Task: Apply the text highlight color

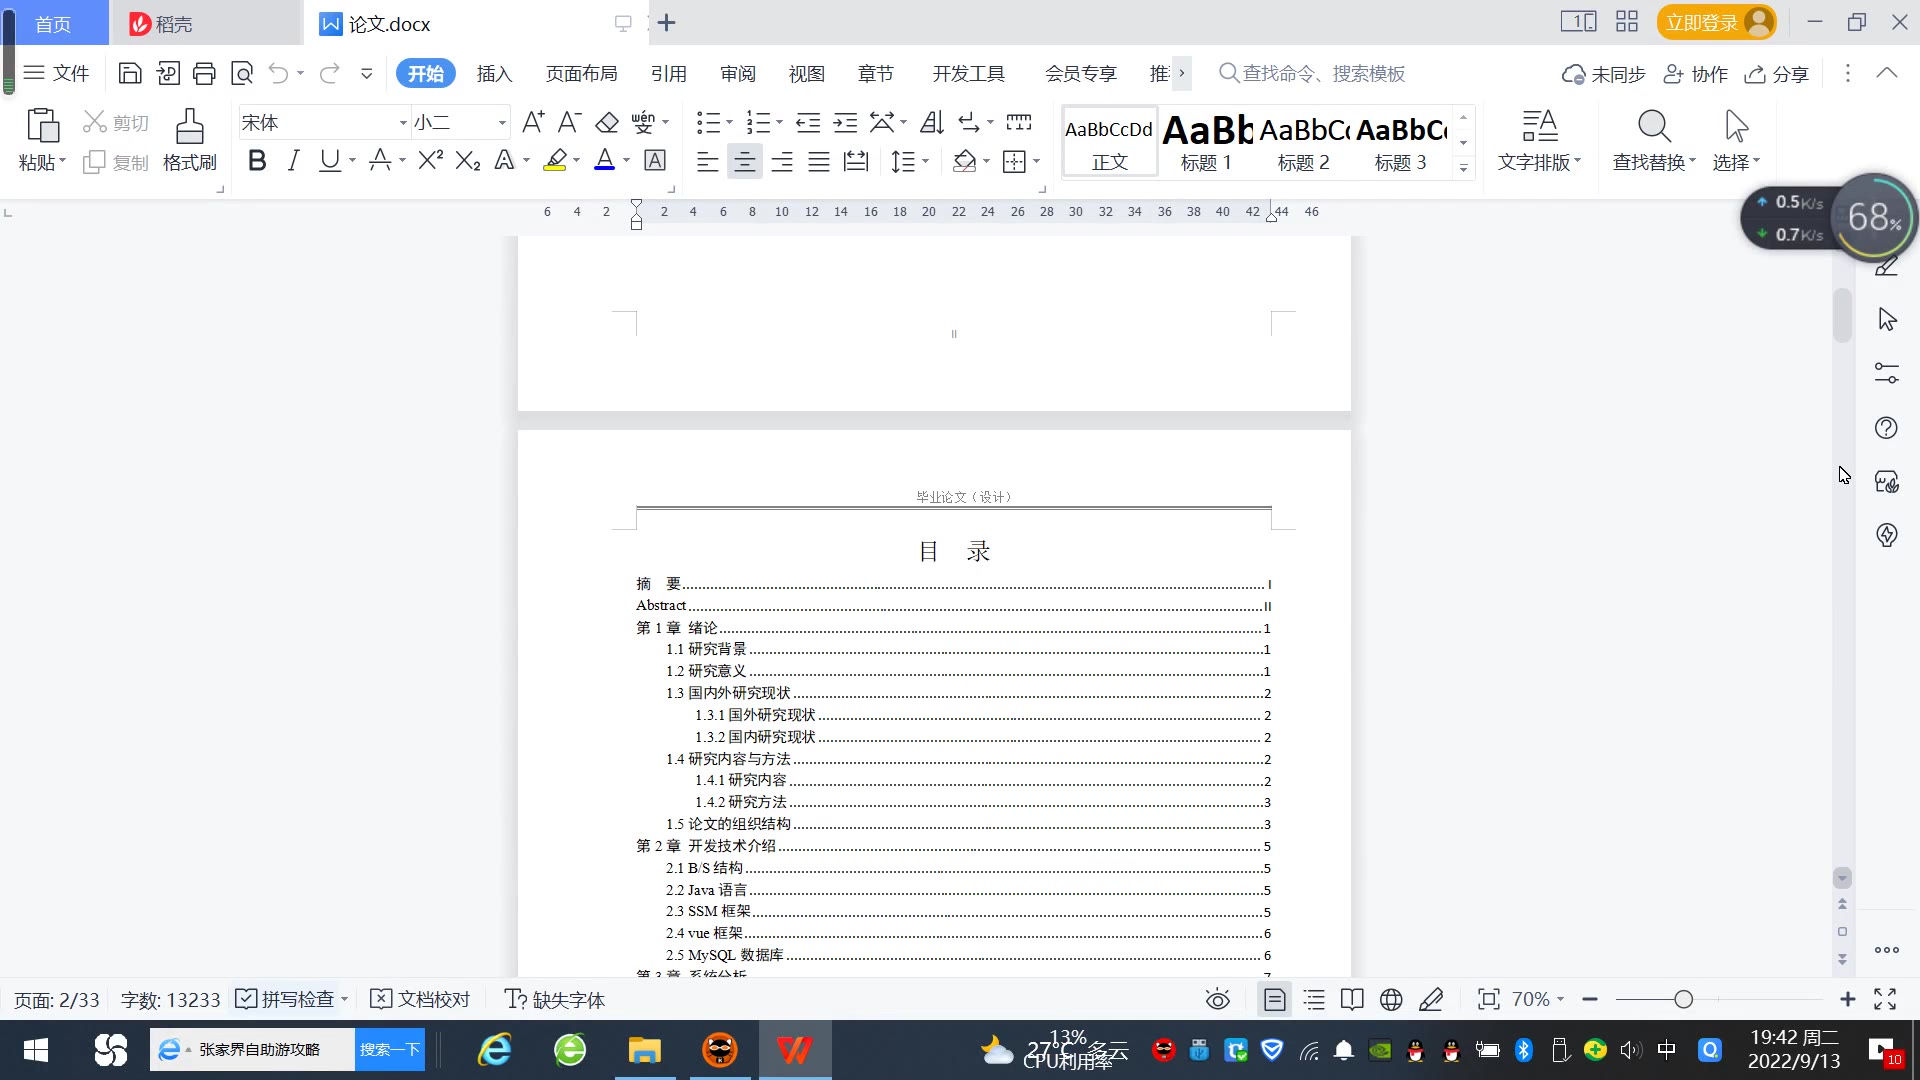Action: (x=555, y=161)
